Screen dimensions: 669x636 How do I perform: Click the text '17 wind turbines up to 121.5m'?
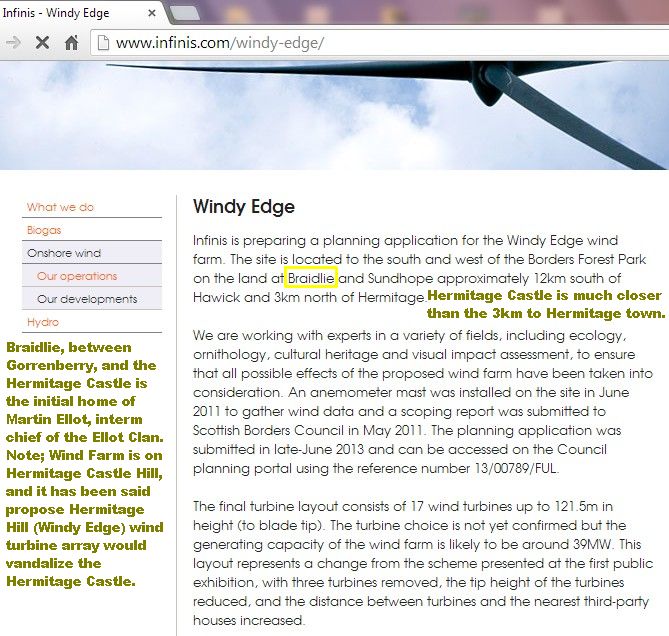click(x=504, y=506)
